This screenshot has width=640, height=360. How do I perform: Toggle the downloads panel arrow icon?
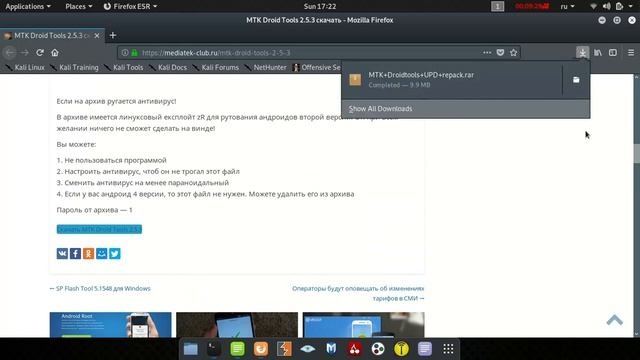(582, 53)
